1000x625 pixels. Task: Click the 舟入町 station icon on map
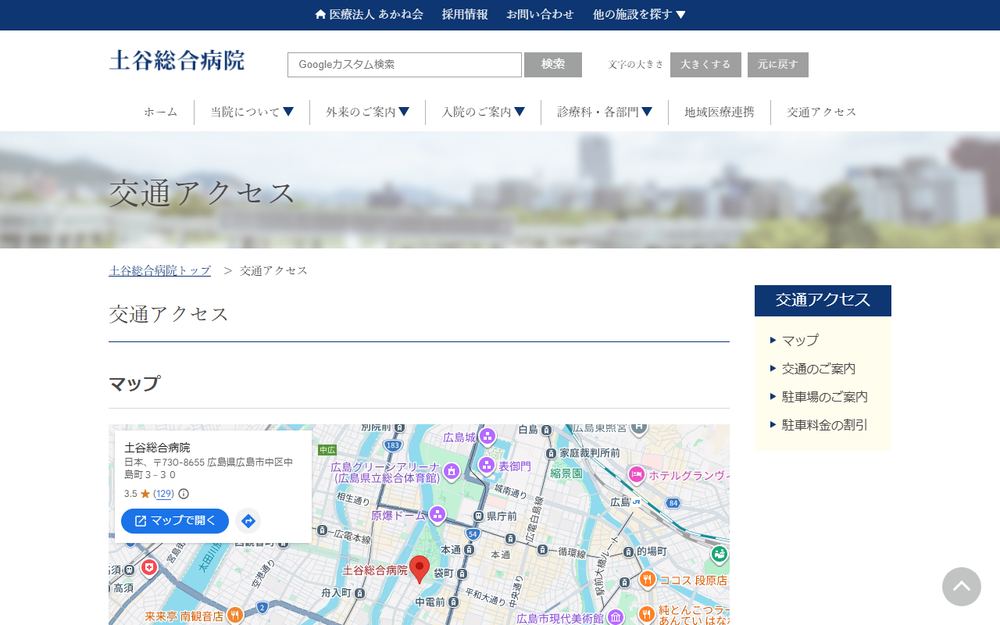(x=360, y=593)
